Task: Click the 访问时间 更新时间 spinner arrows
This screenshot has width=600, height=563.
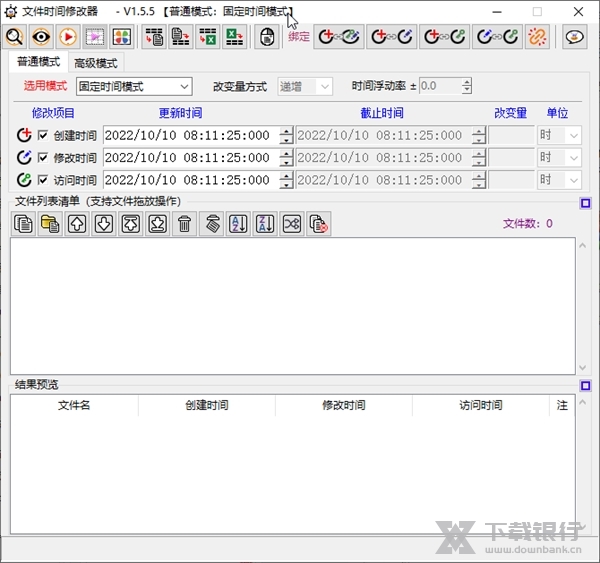Action: tap(286, 180)
